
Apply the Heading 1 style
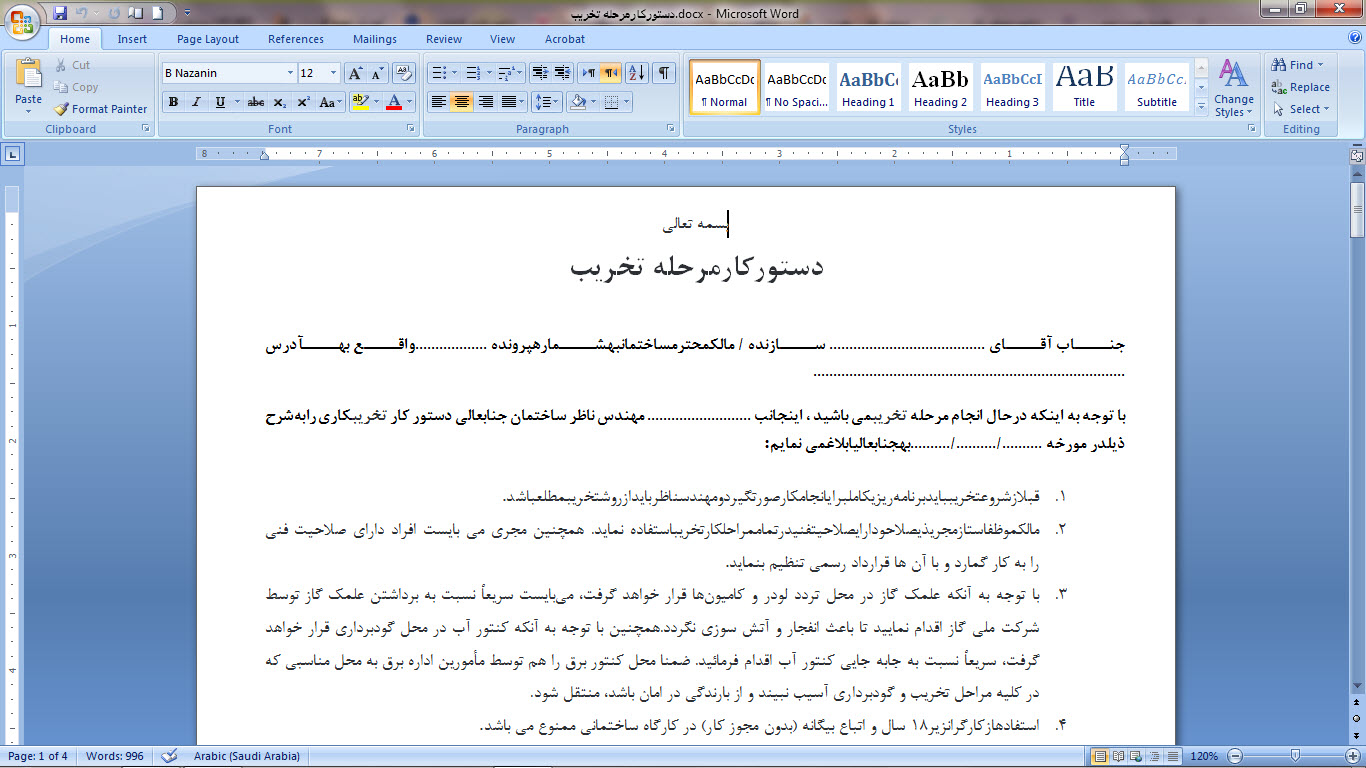(867, 87)
